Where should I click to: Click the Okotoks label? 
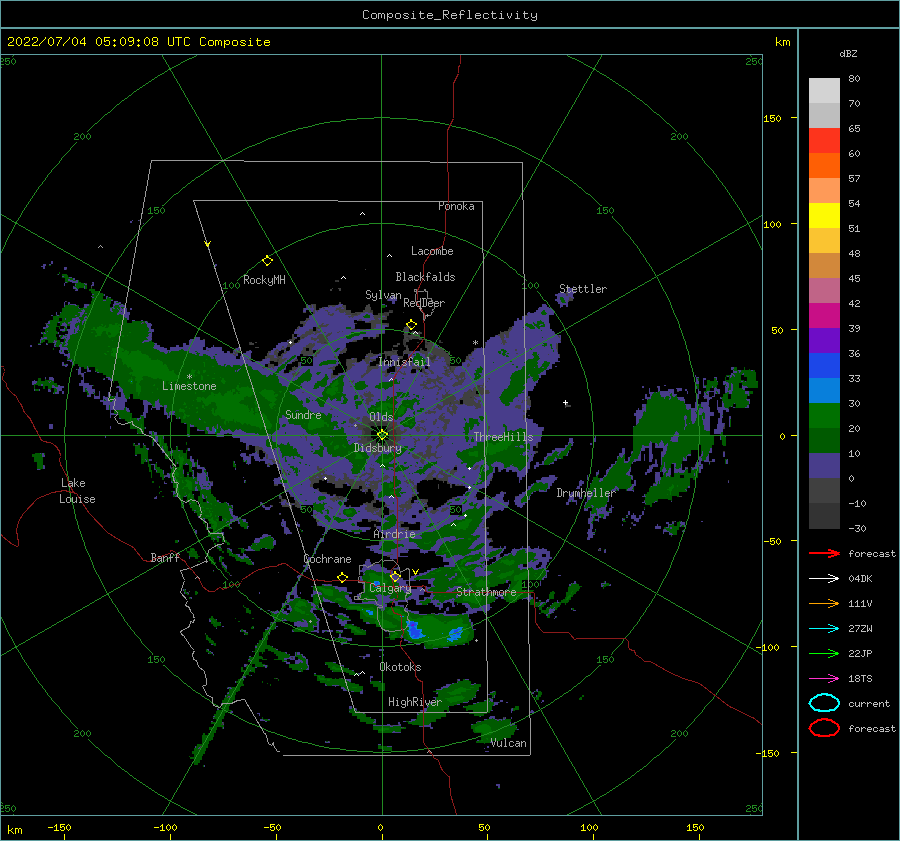pos(400,667)
